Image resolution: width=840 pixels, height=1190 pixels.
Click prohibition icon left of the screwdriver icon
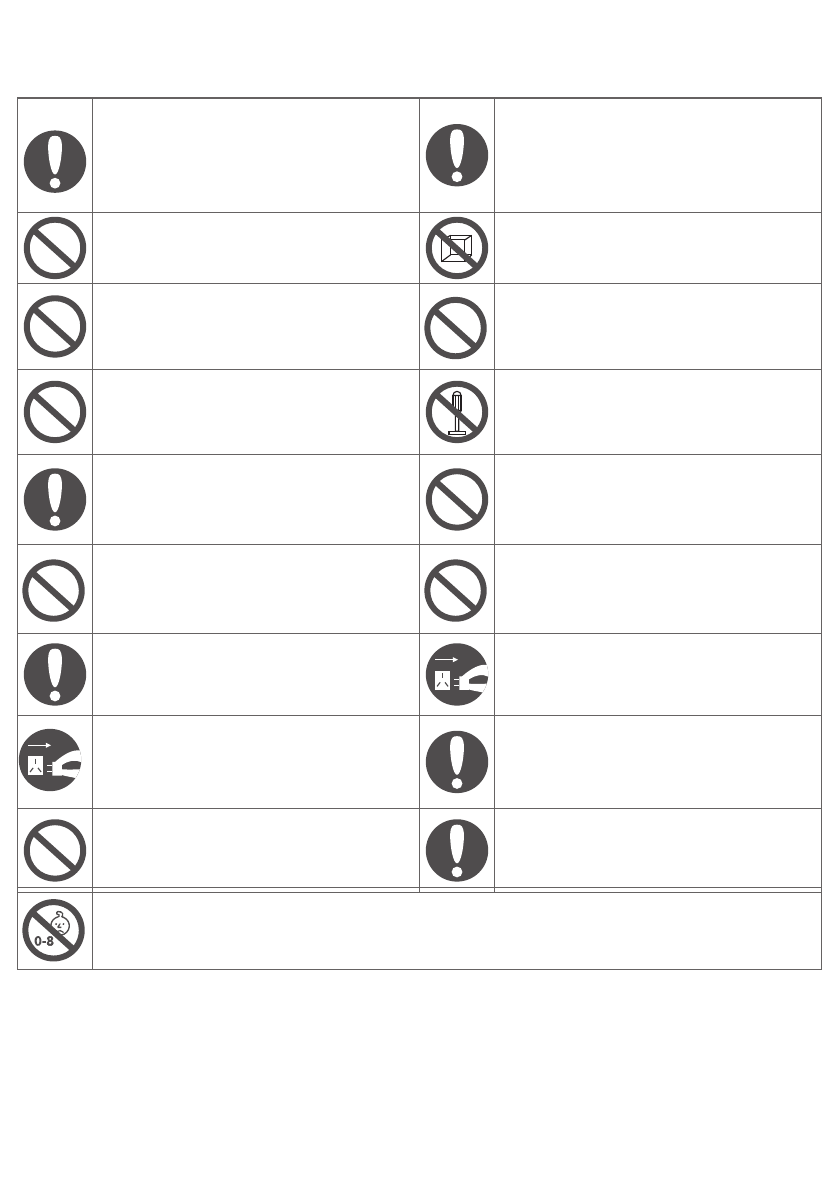click(x=55, y=412)
